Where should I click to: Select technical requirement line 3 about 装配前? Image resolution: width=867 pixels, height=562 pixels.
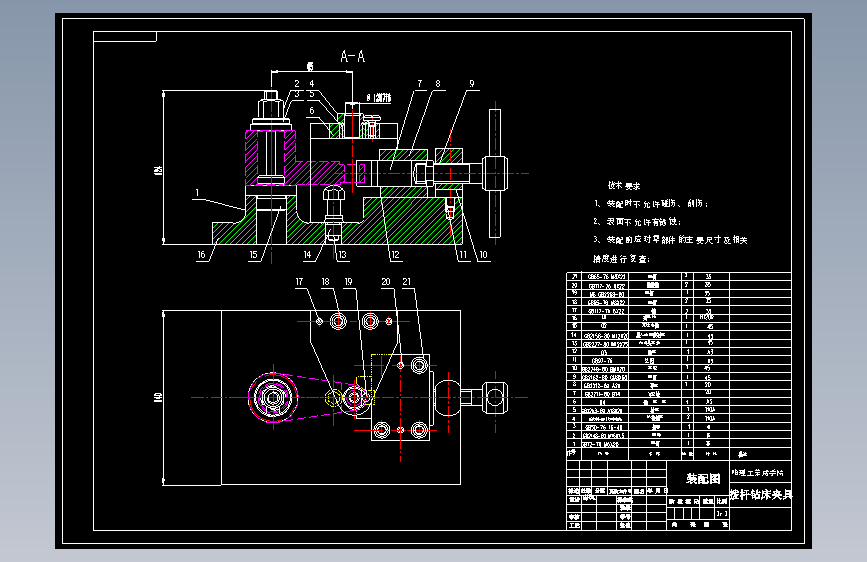(671, 240)
